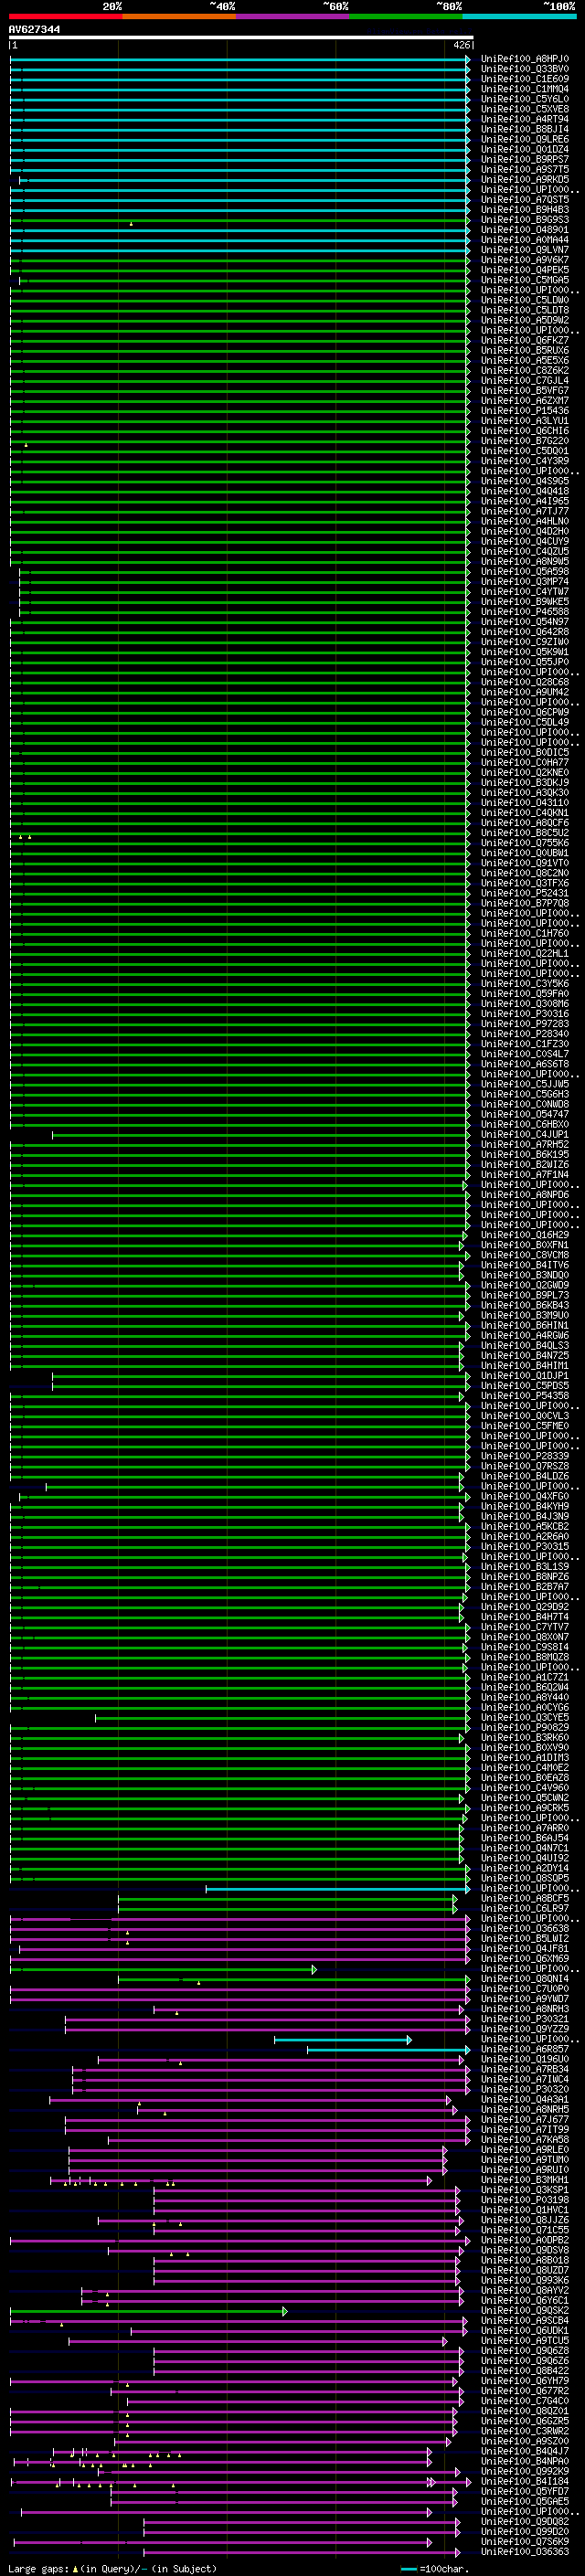Click the green ~80% identity legend bar
The image size is (585, 2576).
[x=405, y=16]
